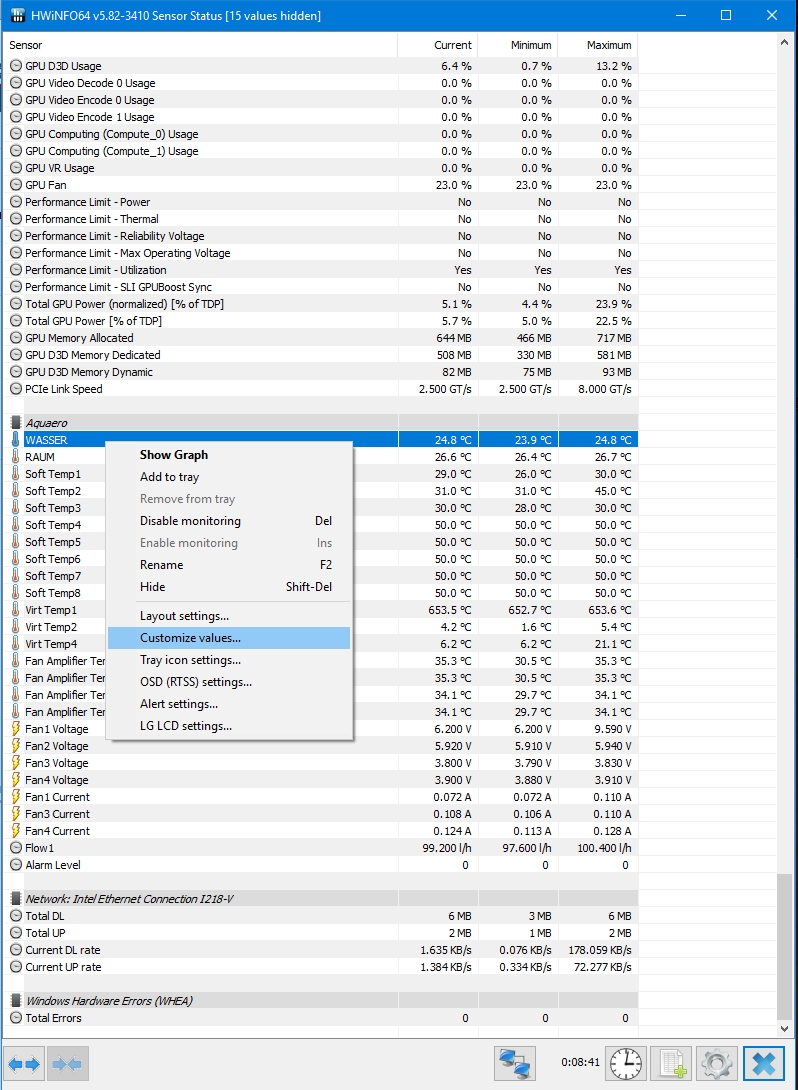Select GPU Video Decode 0 Usage row

(320, 83)
